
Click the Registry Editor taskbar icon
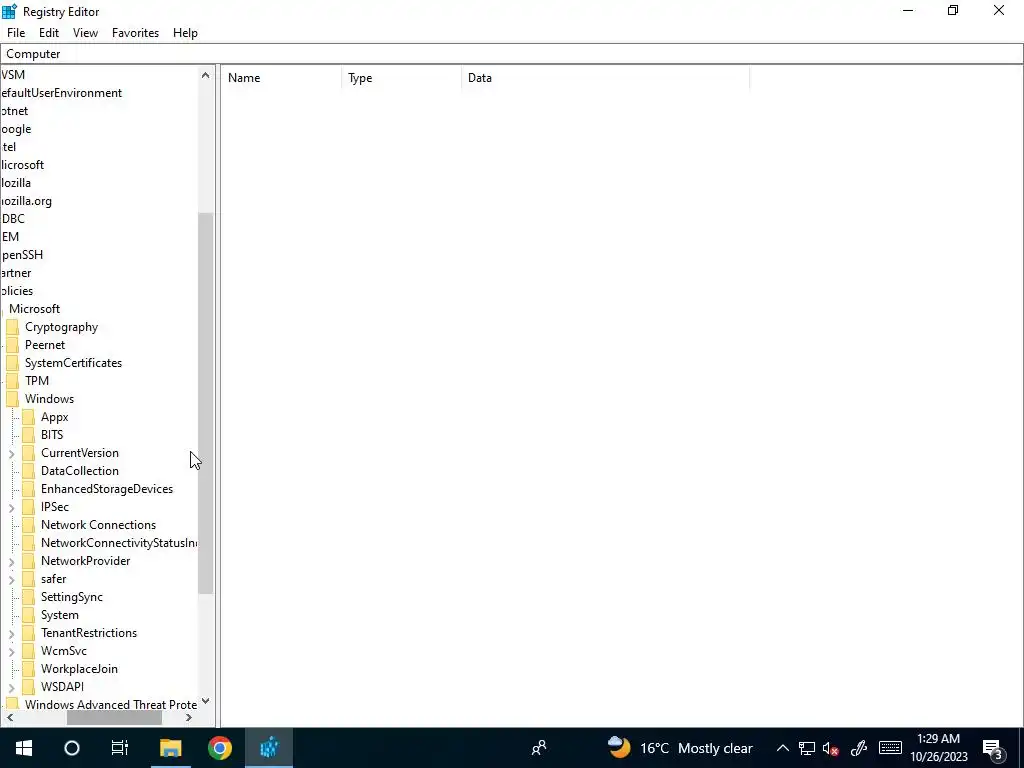(269, 748)
